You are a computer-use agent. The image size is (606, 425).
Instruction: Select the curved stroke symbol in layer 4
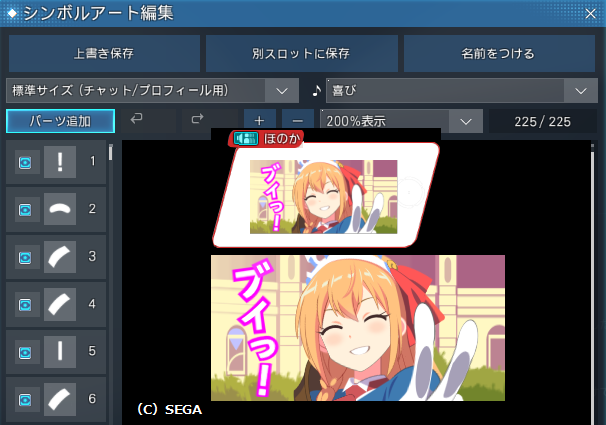pyautogui.click(x=60, y=304)
